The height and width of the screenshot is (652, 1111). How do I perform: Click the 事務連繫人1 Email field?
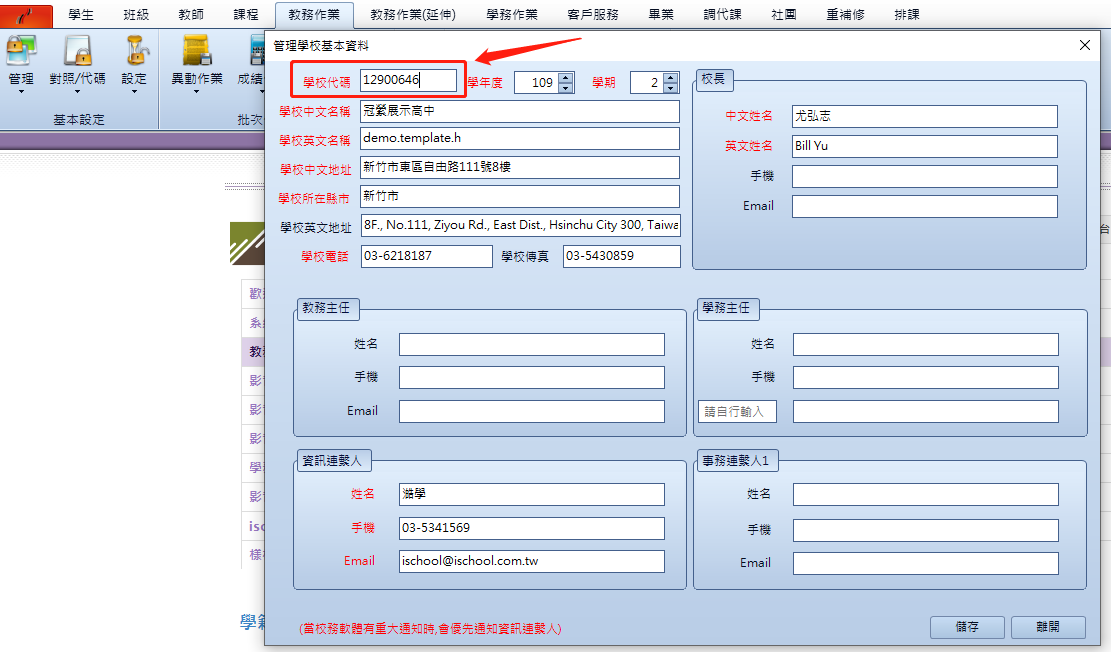tap(925, 563)
